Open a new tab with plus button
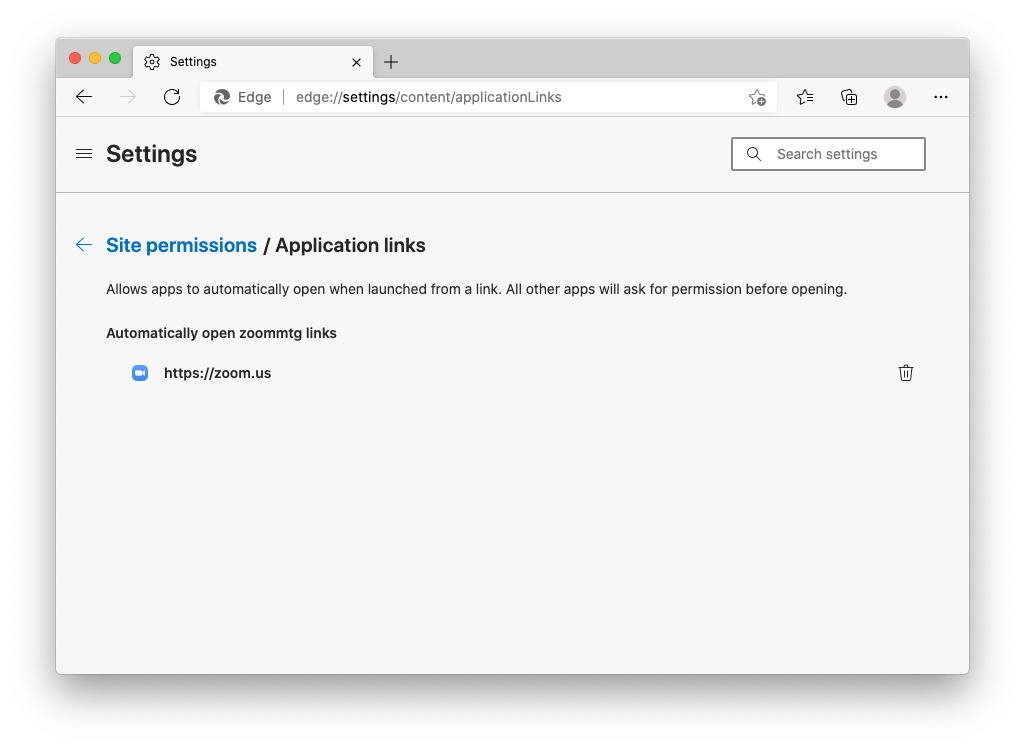Image resolution: width=1025 pixels, height=748 pixels. (x=391, y=62)
